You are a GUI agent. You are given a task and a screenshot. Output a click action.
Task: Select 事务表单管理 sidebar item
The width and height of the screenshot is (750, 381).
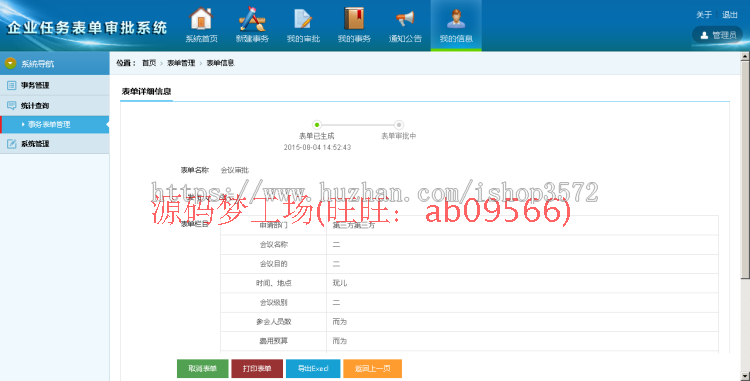[x=55, y=124]
